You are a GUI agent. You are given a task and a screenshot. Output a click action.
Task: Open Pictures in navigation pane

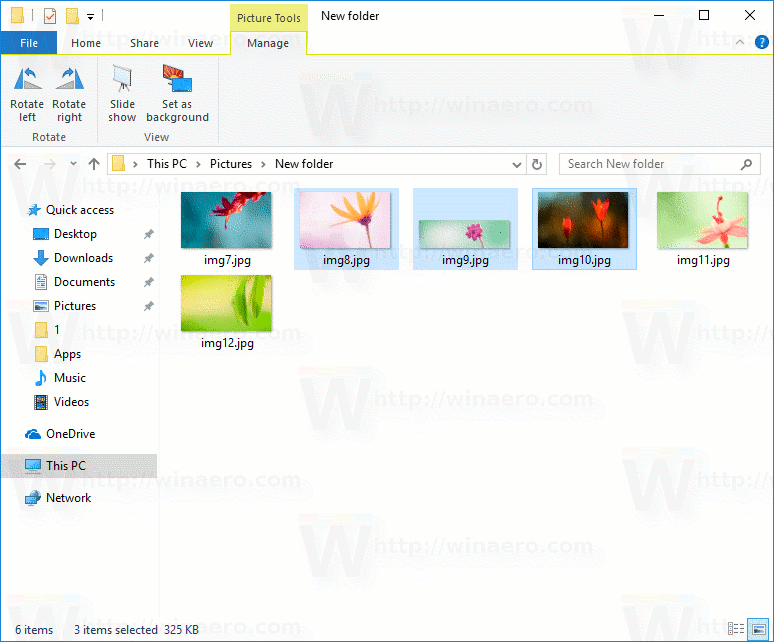click(x=75, y=306)
